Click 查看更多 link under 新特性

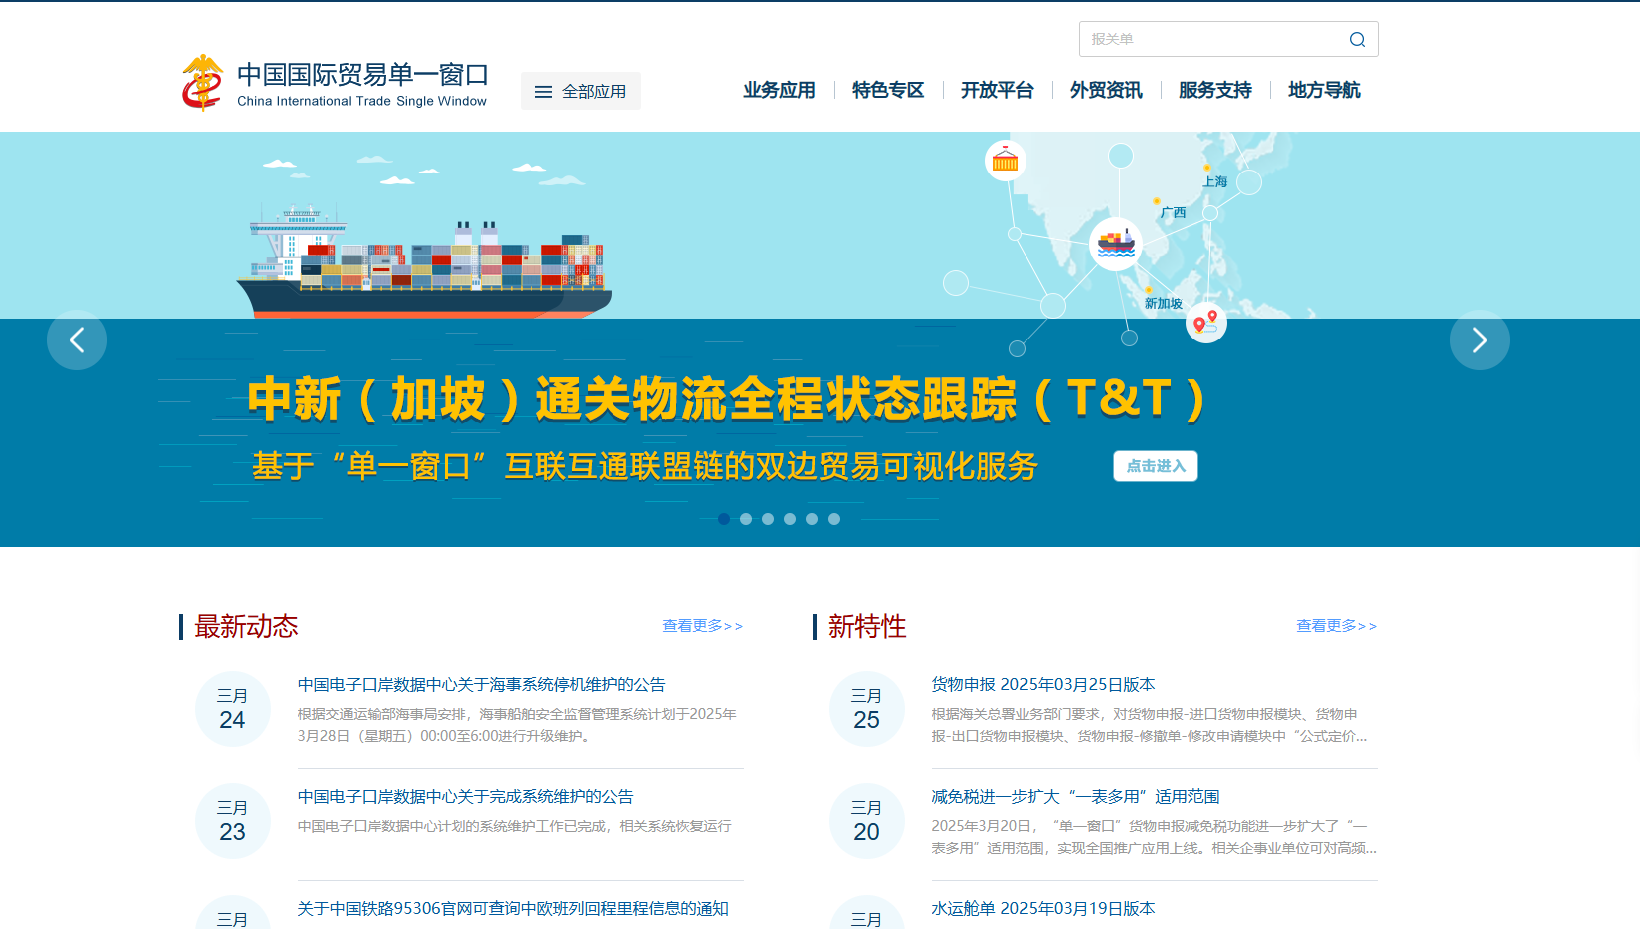1337,626
